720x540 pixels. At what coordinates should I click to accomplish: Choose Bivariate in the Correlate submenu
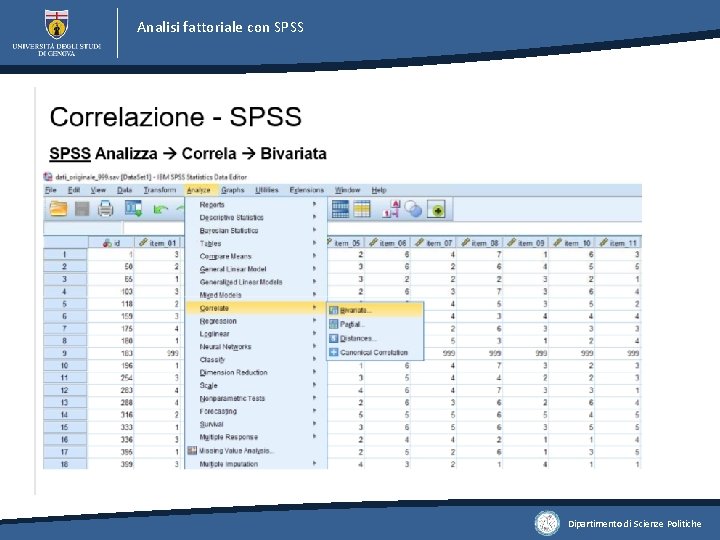(x=375, y=310)
